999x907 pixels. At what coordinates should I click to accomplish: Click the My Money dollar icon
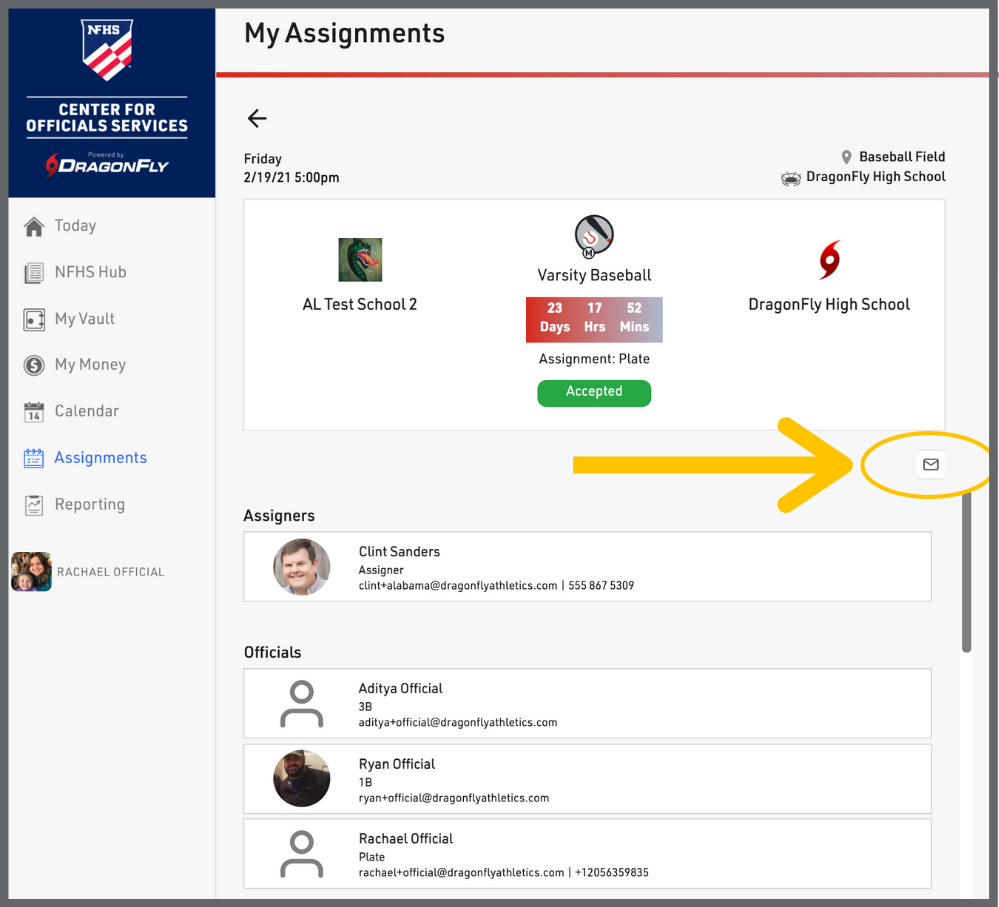coord(34,366)
